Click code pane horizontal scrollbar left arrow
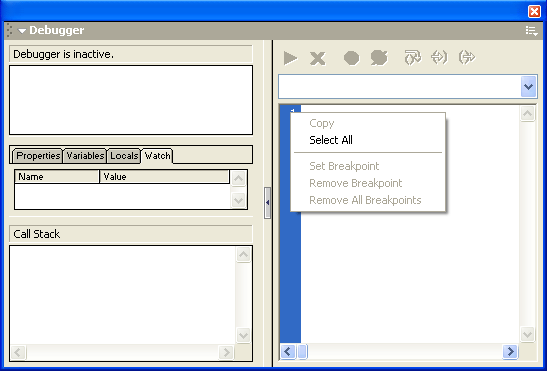This screenshot has width=547, height=371. [288, 351]
